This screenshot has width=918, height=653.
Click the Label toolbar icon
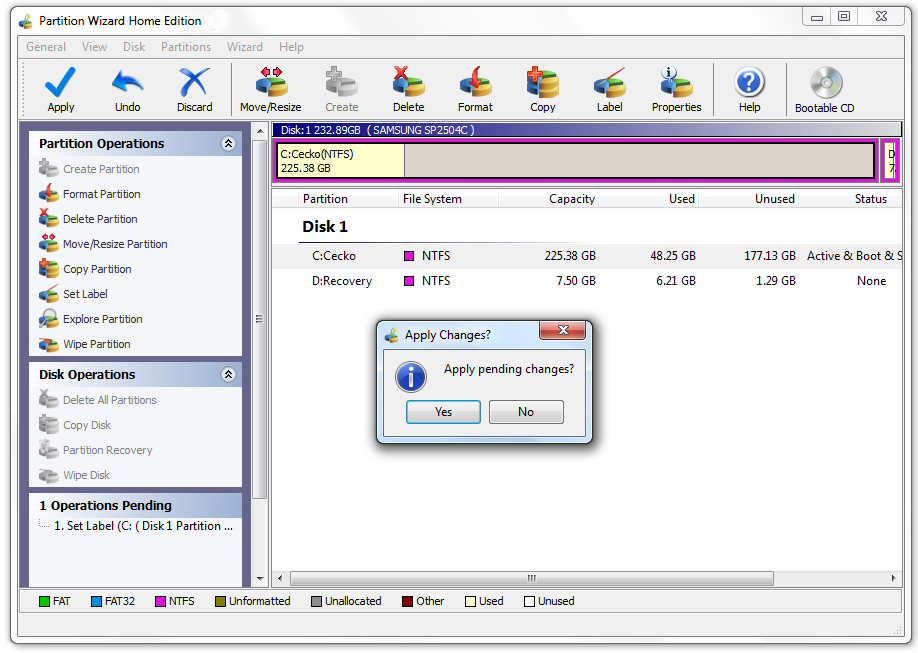(x=609, y=81)
